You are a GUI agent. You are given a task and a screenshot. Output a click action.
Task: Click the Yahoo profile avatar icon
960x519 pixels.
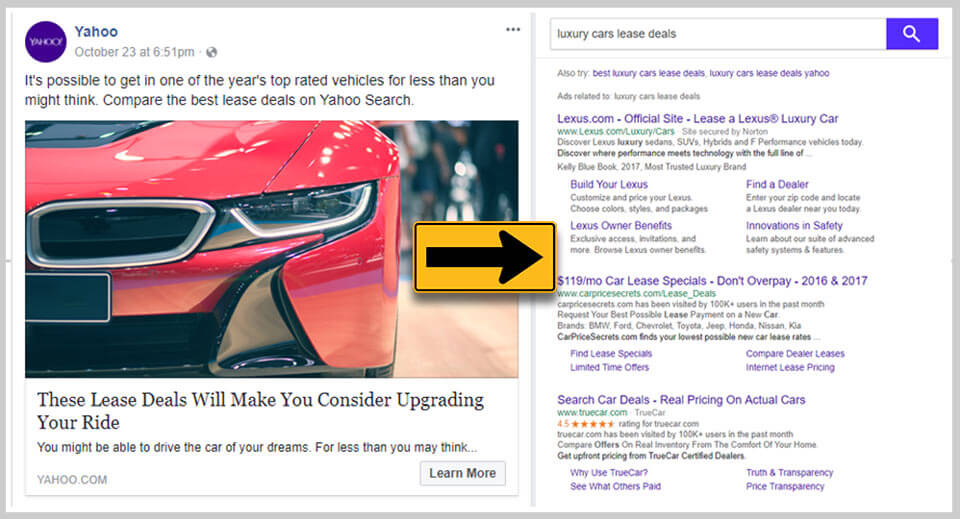tap(46, 42)
